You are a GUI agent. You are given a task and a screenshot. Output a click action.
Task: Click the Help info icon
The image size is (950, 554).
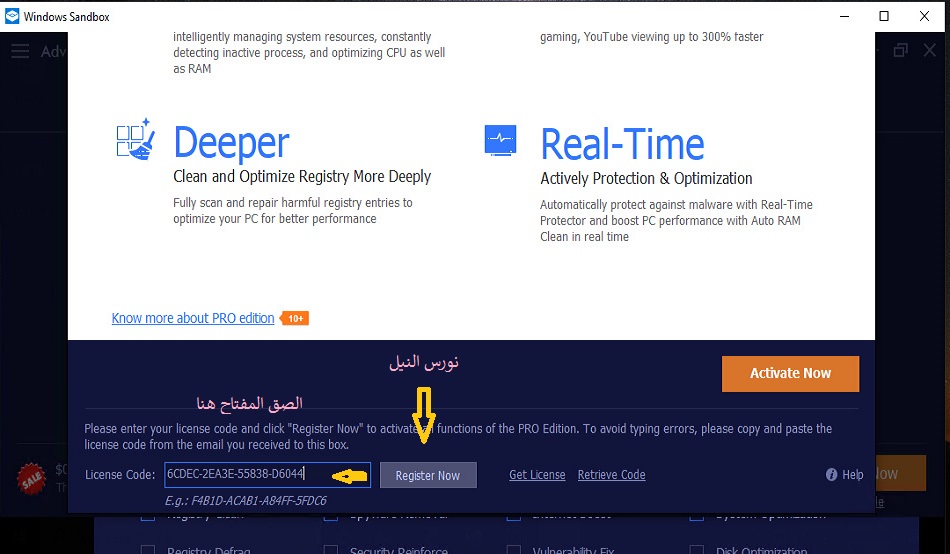coord(831,475)
